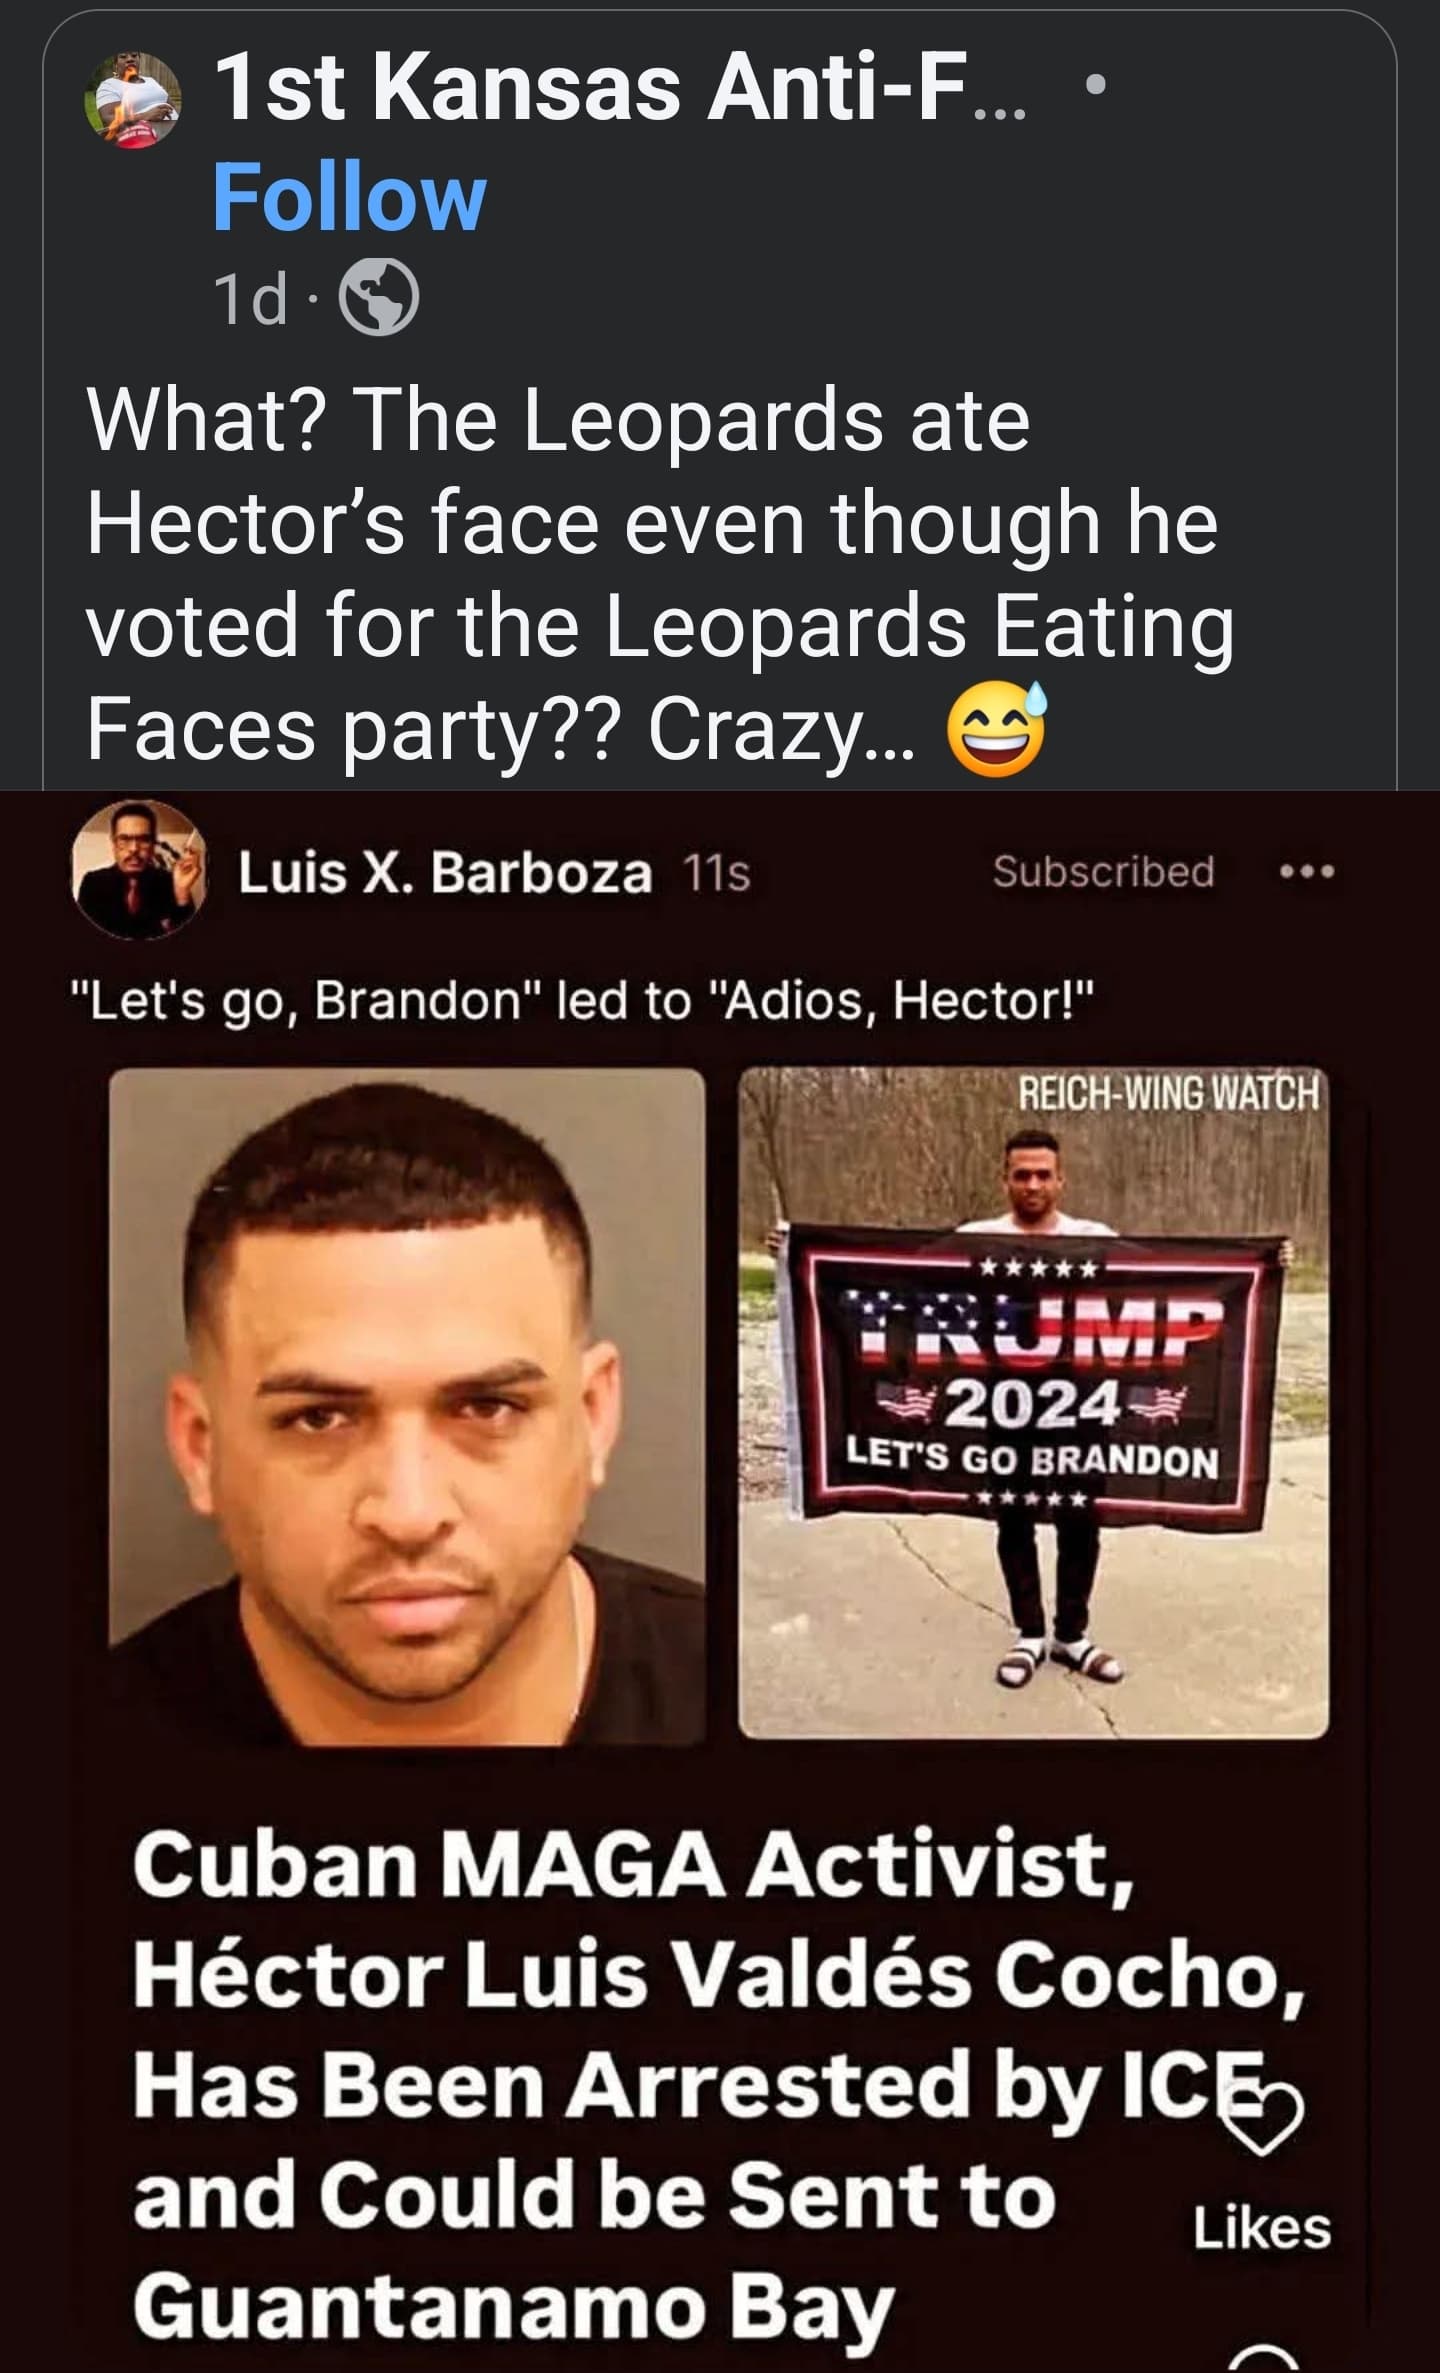1440x2373 pixels.
Task: Follow the 1st Kansas page
Action: coord(349,197)
